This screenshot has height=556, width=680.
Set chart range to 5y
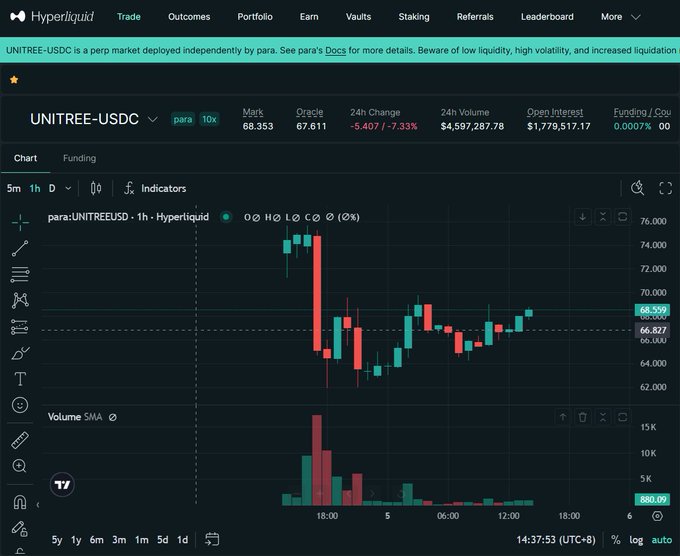pos(57,540)
